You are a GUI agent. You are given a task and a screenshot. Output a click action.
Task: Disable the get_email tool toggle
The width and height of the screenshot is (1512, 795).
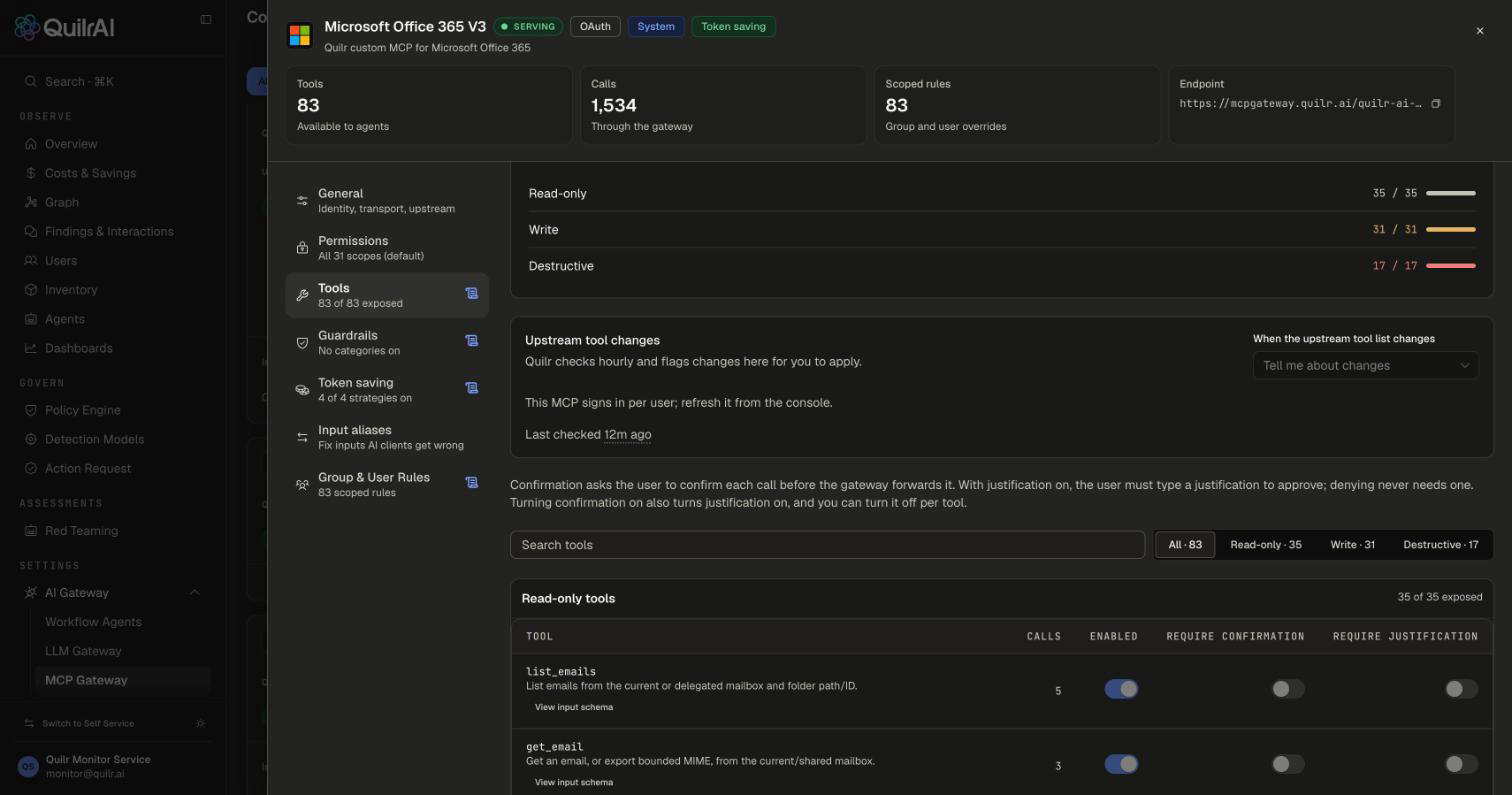pyautogui.click(x=1121, y=764)
